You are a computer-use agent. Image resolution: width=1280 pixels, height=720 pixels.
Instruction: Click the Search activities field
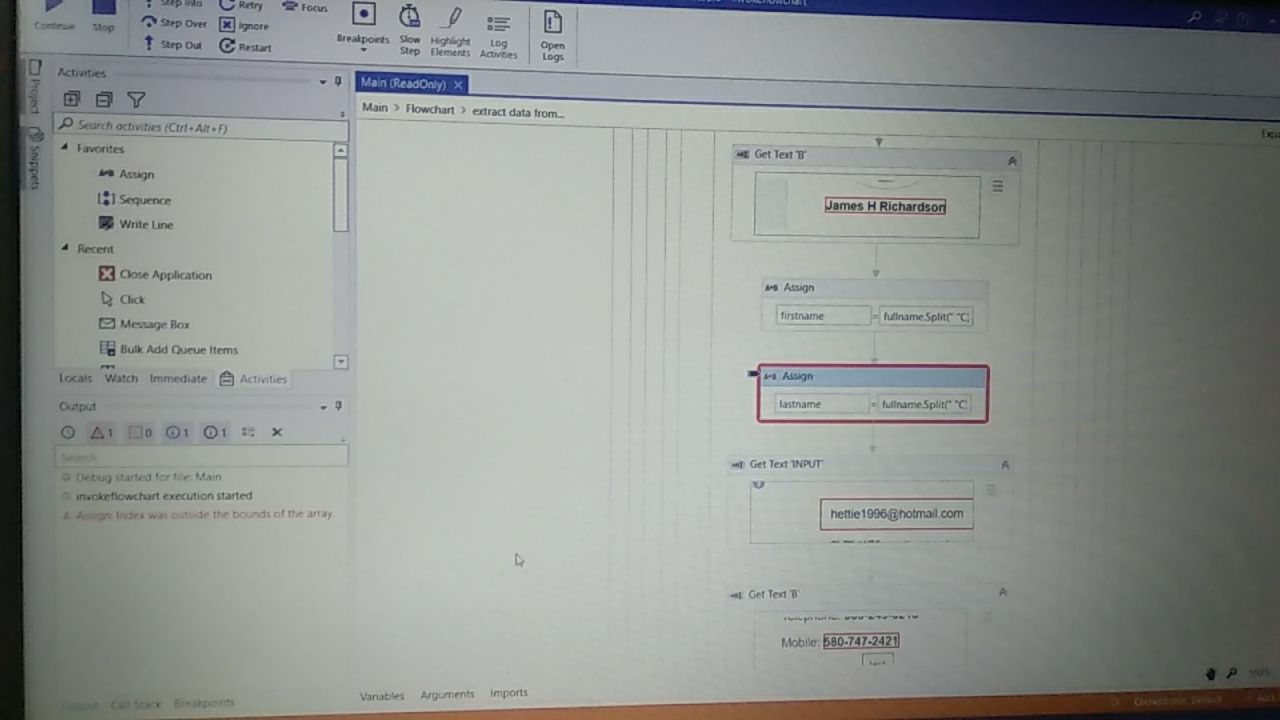pyautogui.click(x=202, y=127)
